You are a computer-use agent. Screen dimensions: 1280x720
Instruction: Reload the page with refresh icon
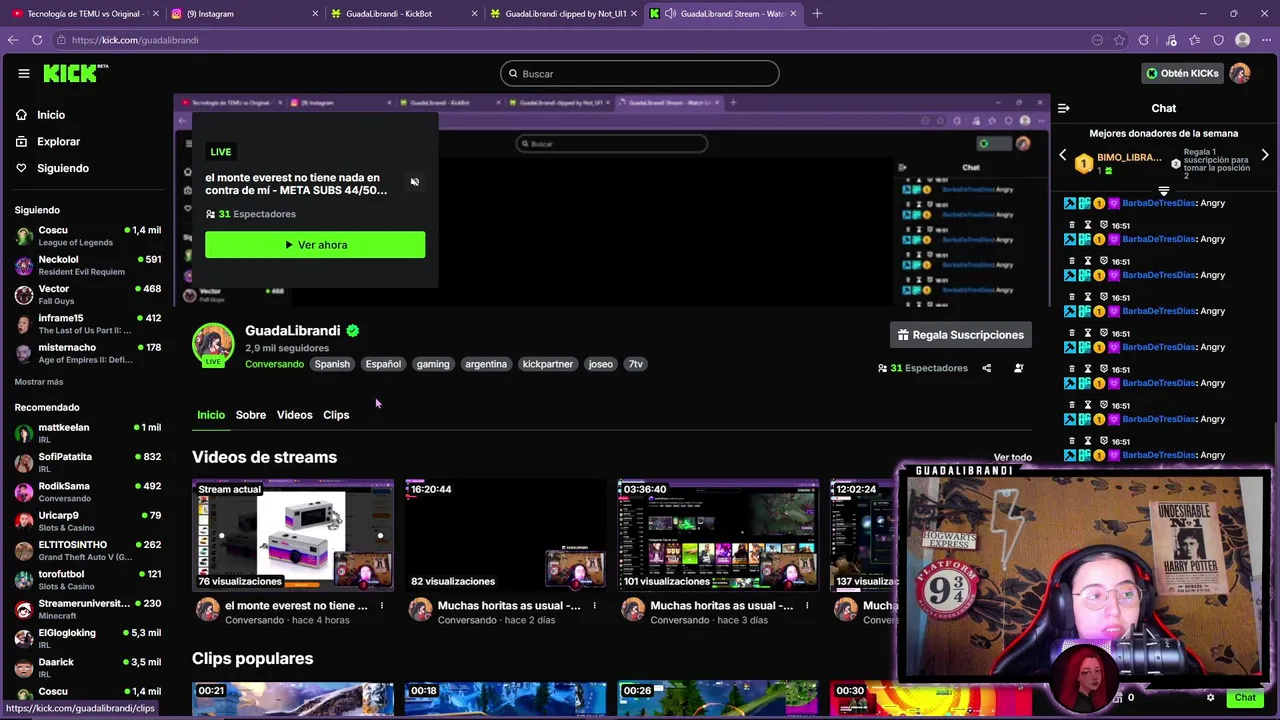37,40
